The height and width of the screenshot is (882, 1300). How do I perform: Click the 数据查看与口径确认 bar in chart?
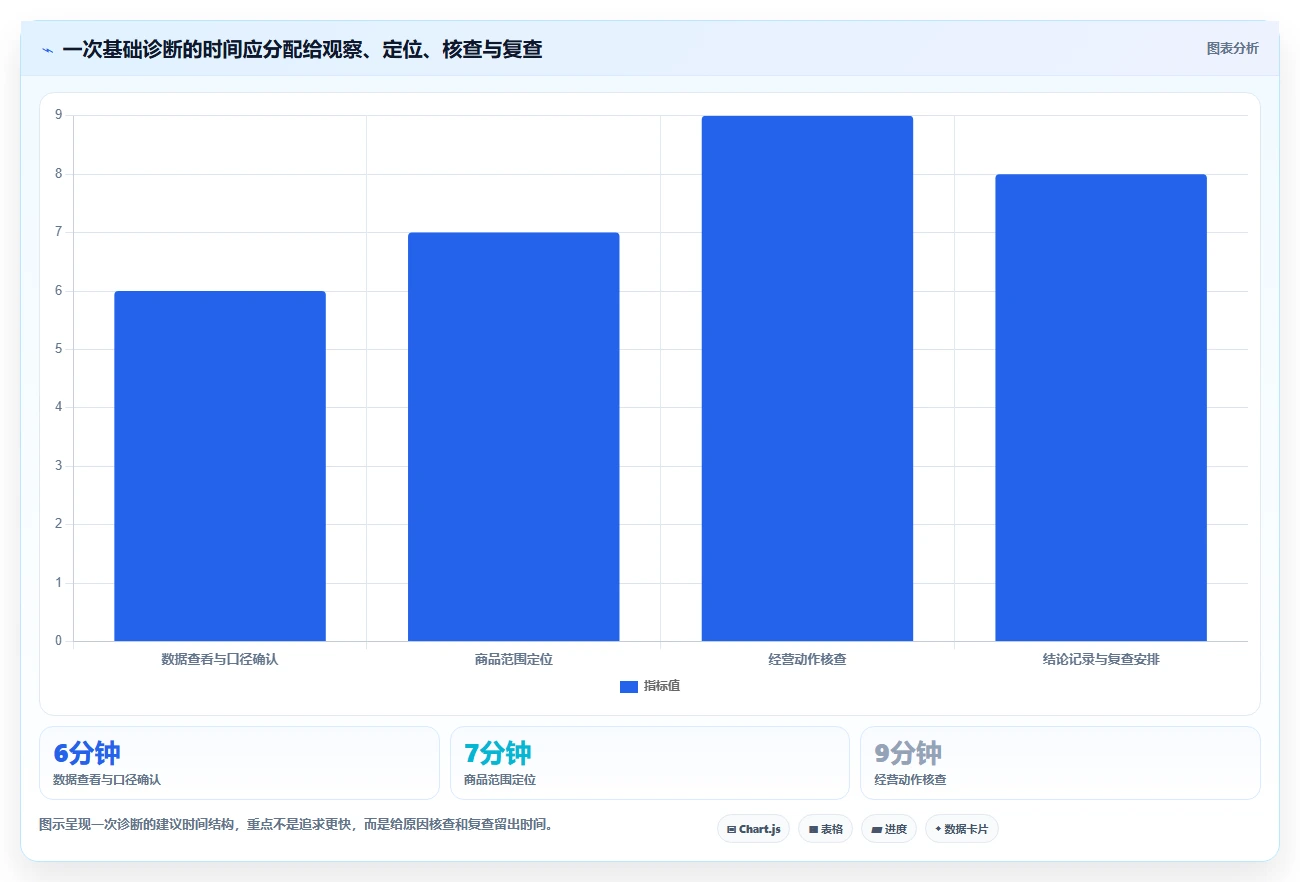220,466
